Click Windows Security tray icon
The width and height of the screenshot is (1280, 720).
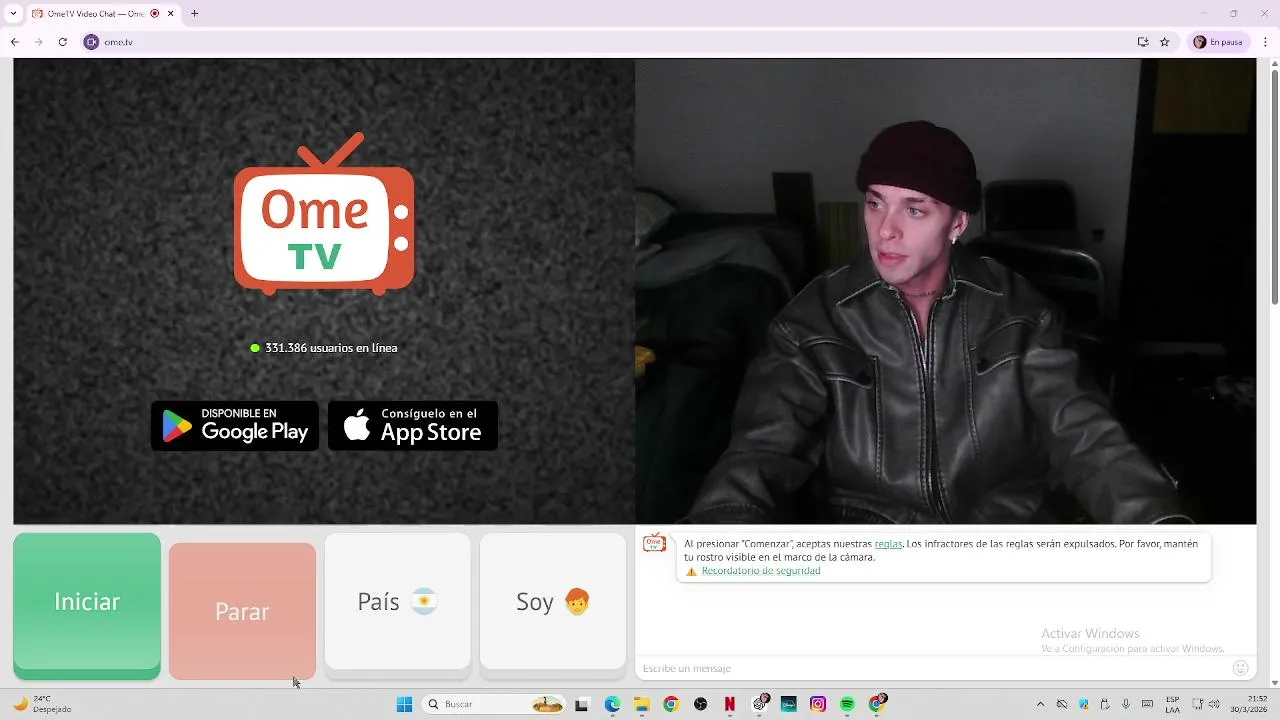pos(1083,704)
